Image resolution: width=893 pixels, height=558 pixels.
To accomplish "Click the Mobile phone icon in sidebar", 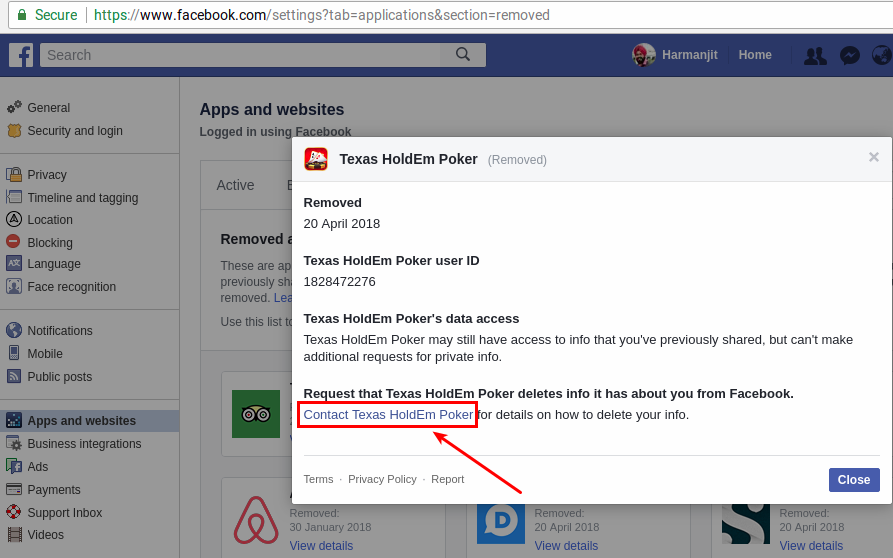I will pyautogui.click(x=14, y=353).
